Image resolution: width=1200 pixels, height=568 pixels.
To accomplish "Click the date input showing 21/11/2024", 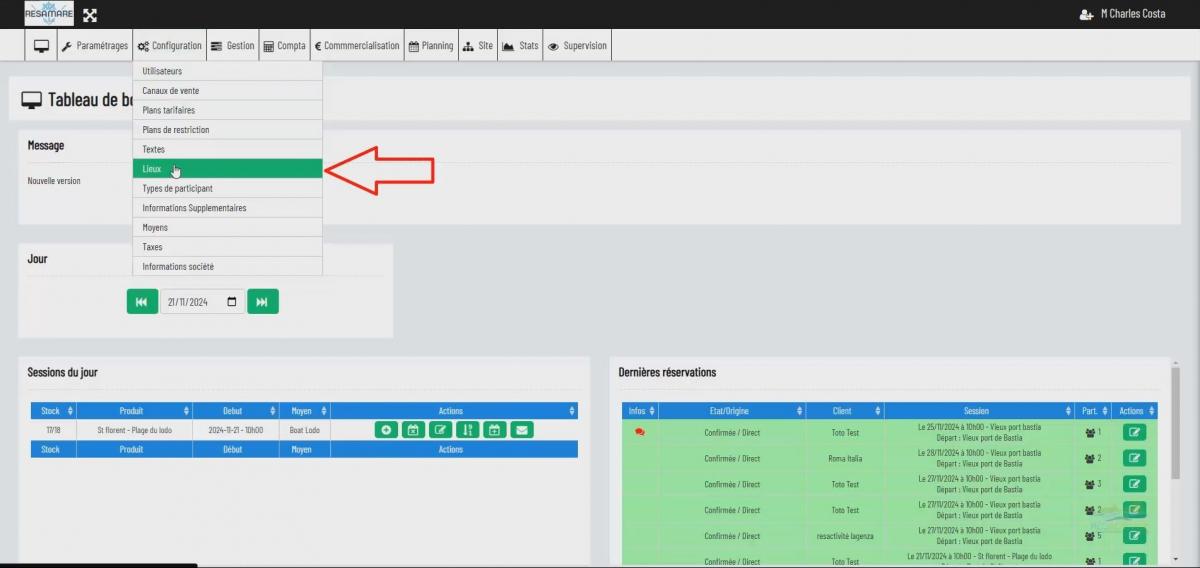I will (203, 302).
